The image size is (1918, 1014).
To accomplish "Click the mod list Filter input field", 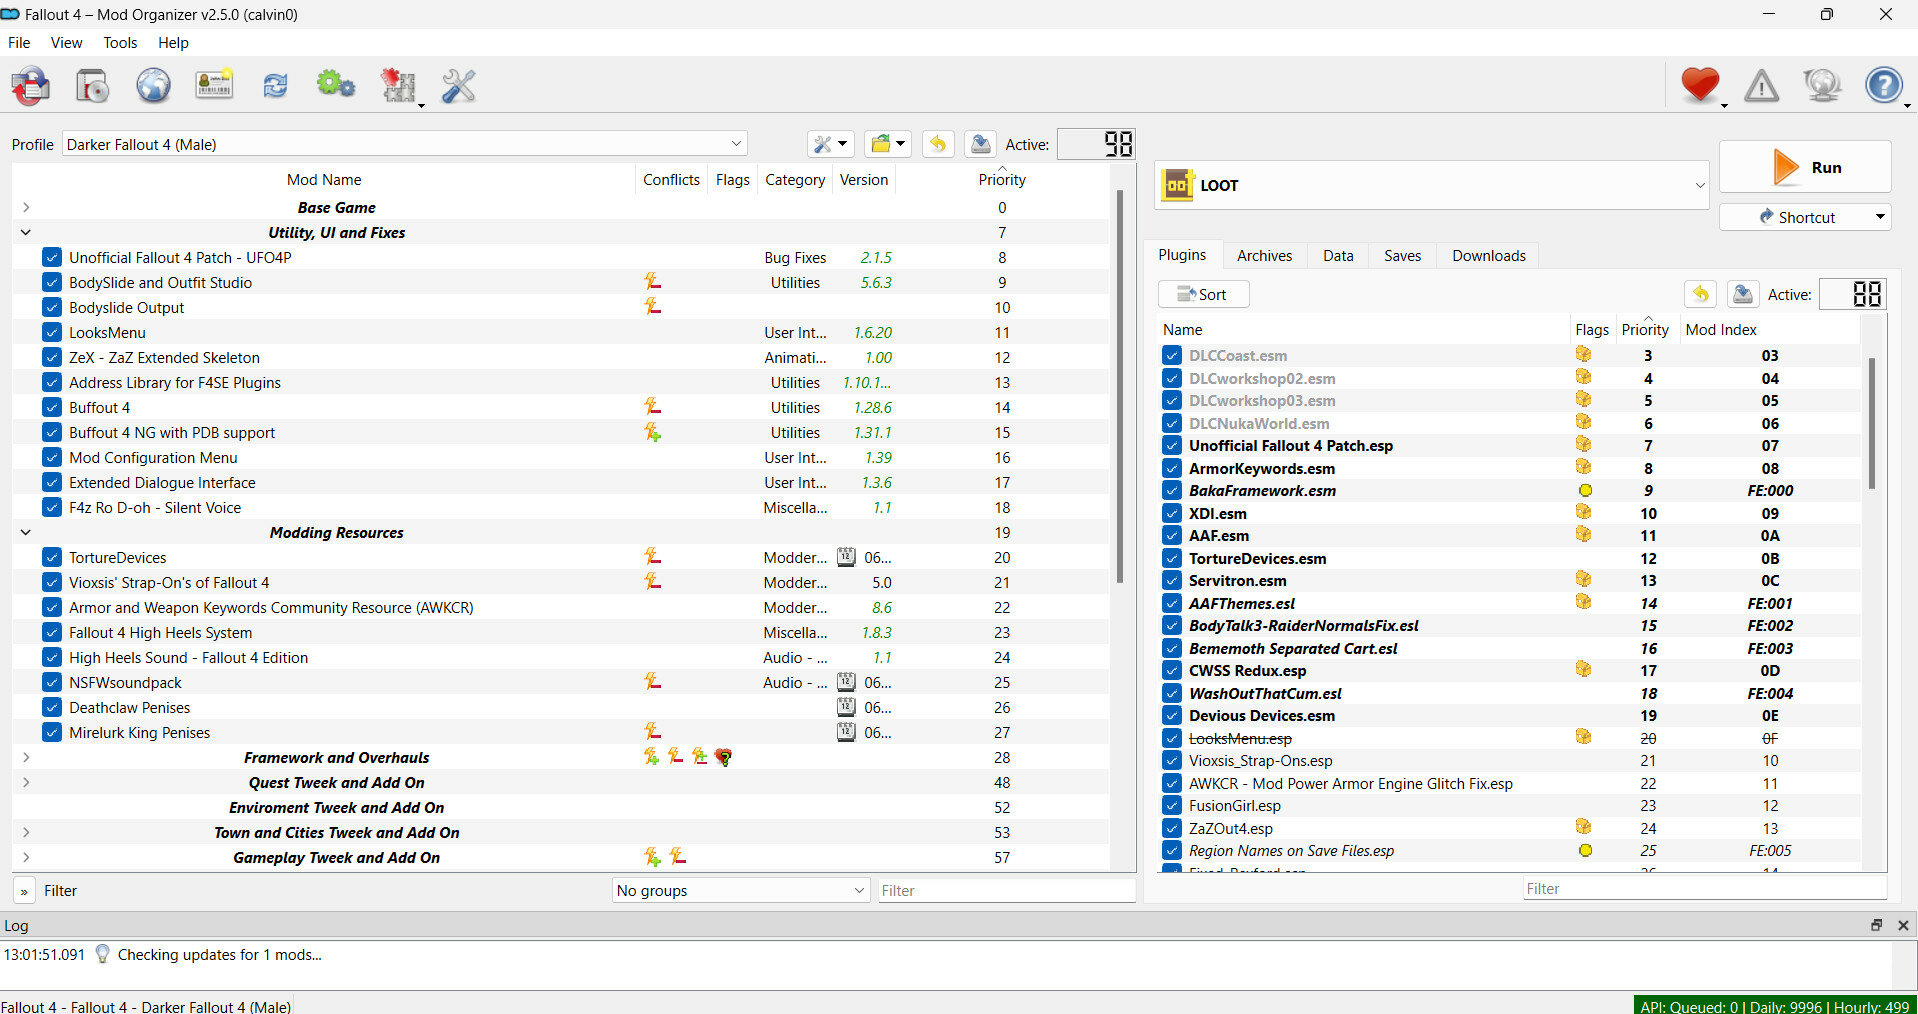I will [1006, 890].
